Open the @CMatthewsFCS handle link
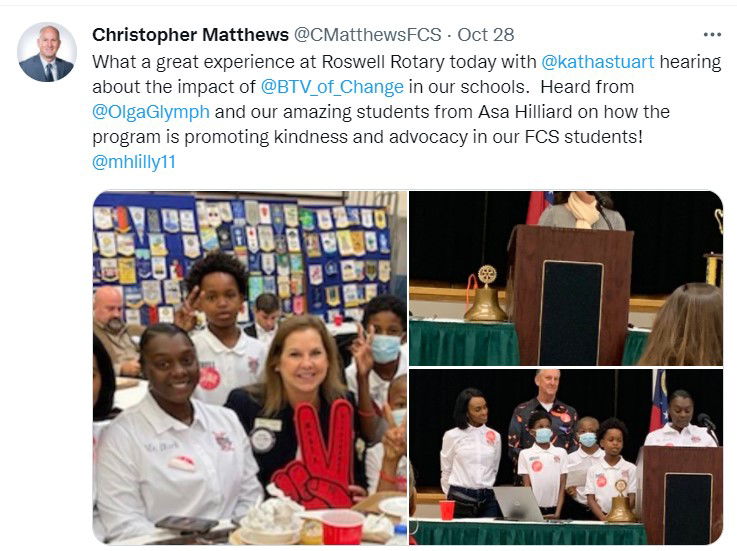Screen dimensions: 737x551 [368, 35]
